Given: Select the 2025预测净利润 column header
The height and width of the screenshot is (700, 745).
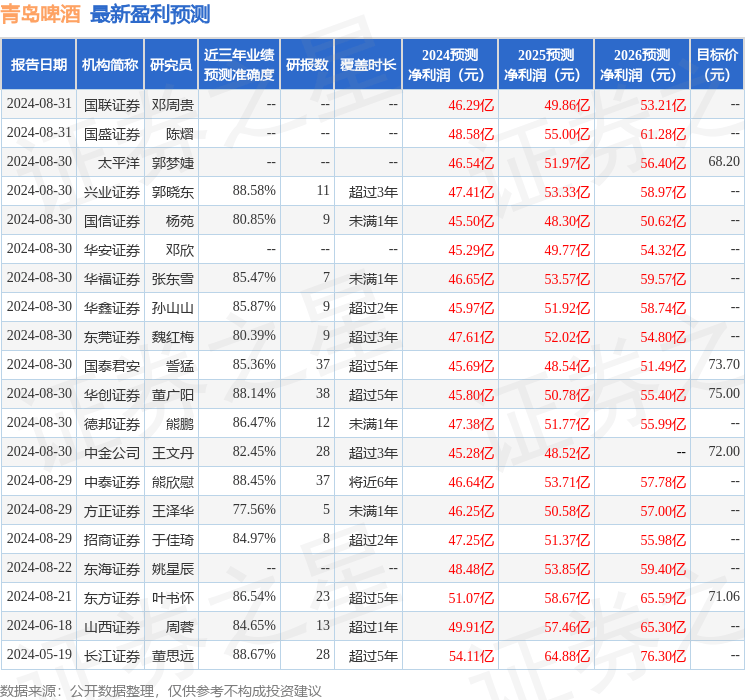Looking at the screenshot, I should (546, 65).
